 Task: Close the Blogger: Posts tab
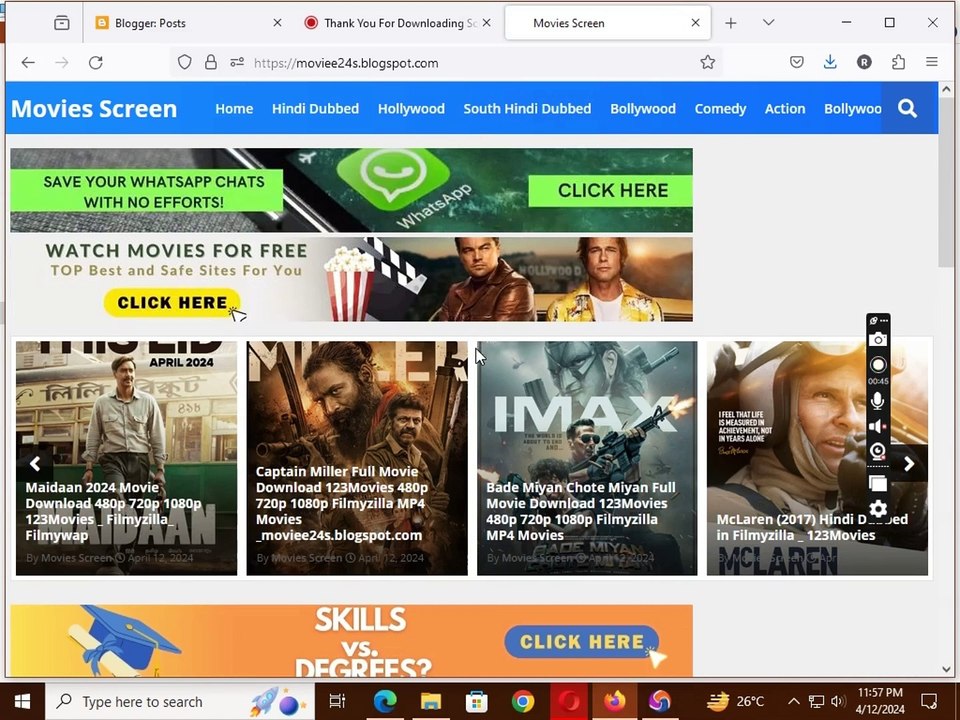point(277,23)
